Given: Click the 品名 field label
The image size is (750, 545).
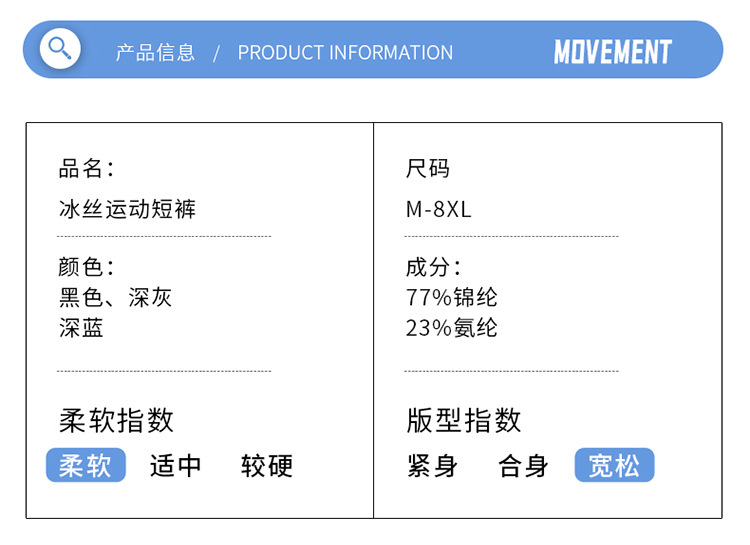Looking at the screenshot, I should [86, 168].
